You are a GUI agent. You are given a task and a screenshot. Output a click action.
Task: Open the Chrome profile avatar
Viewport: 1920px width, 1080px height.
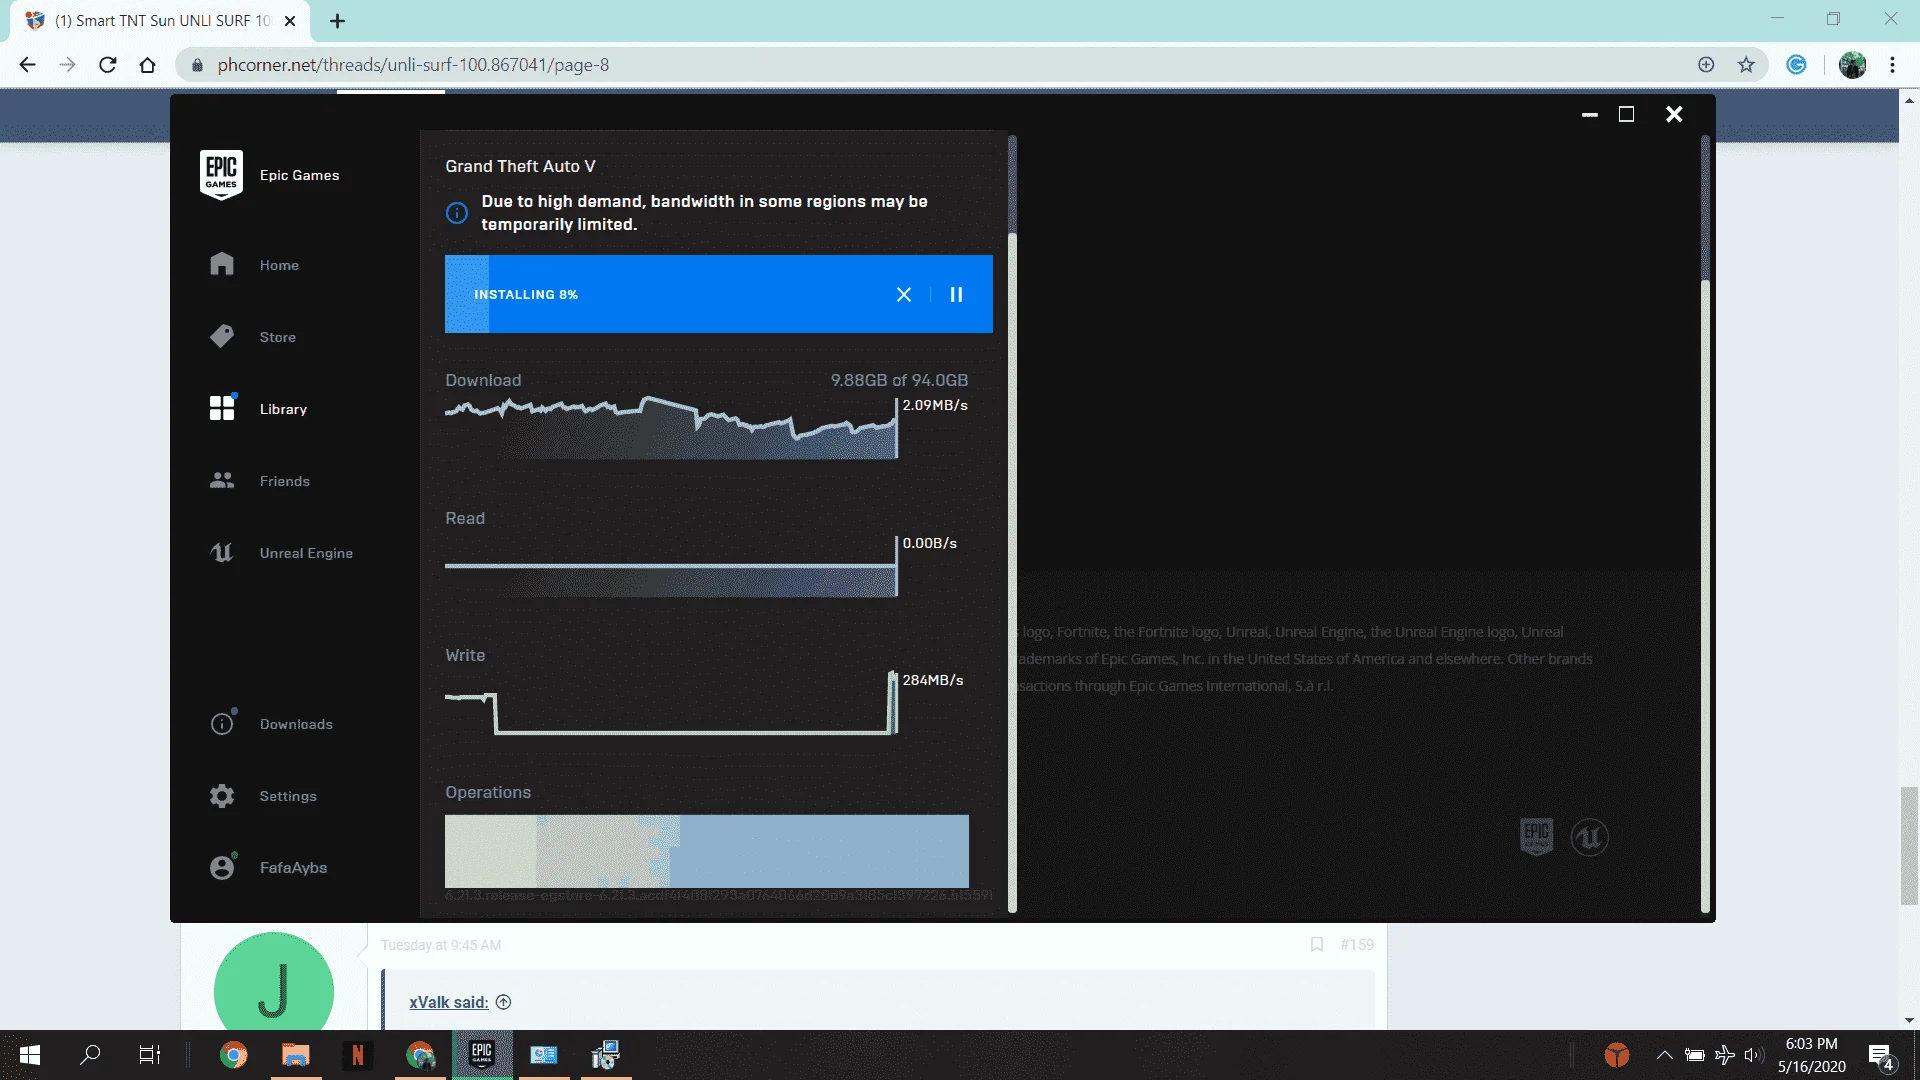click(x=1852, y=65)
